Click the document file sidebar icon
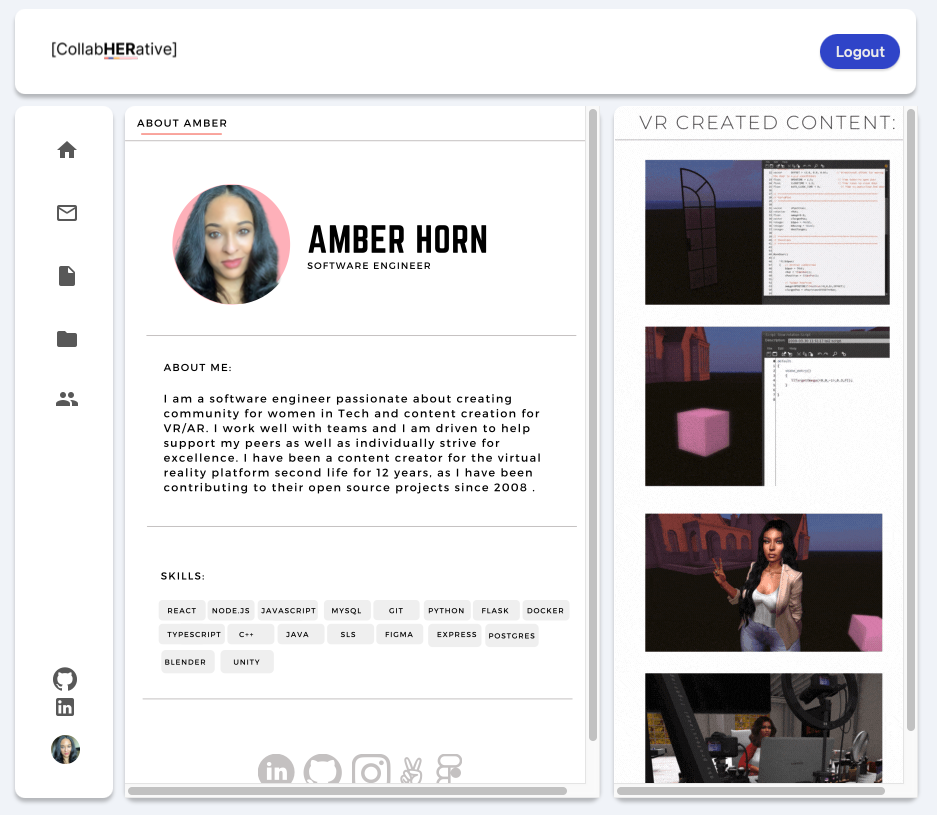The height and width of the screenshot is (815, 937). point(67,276)
